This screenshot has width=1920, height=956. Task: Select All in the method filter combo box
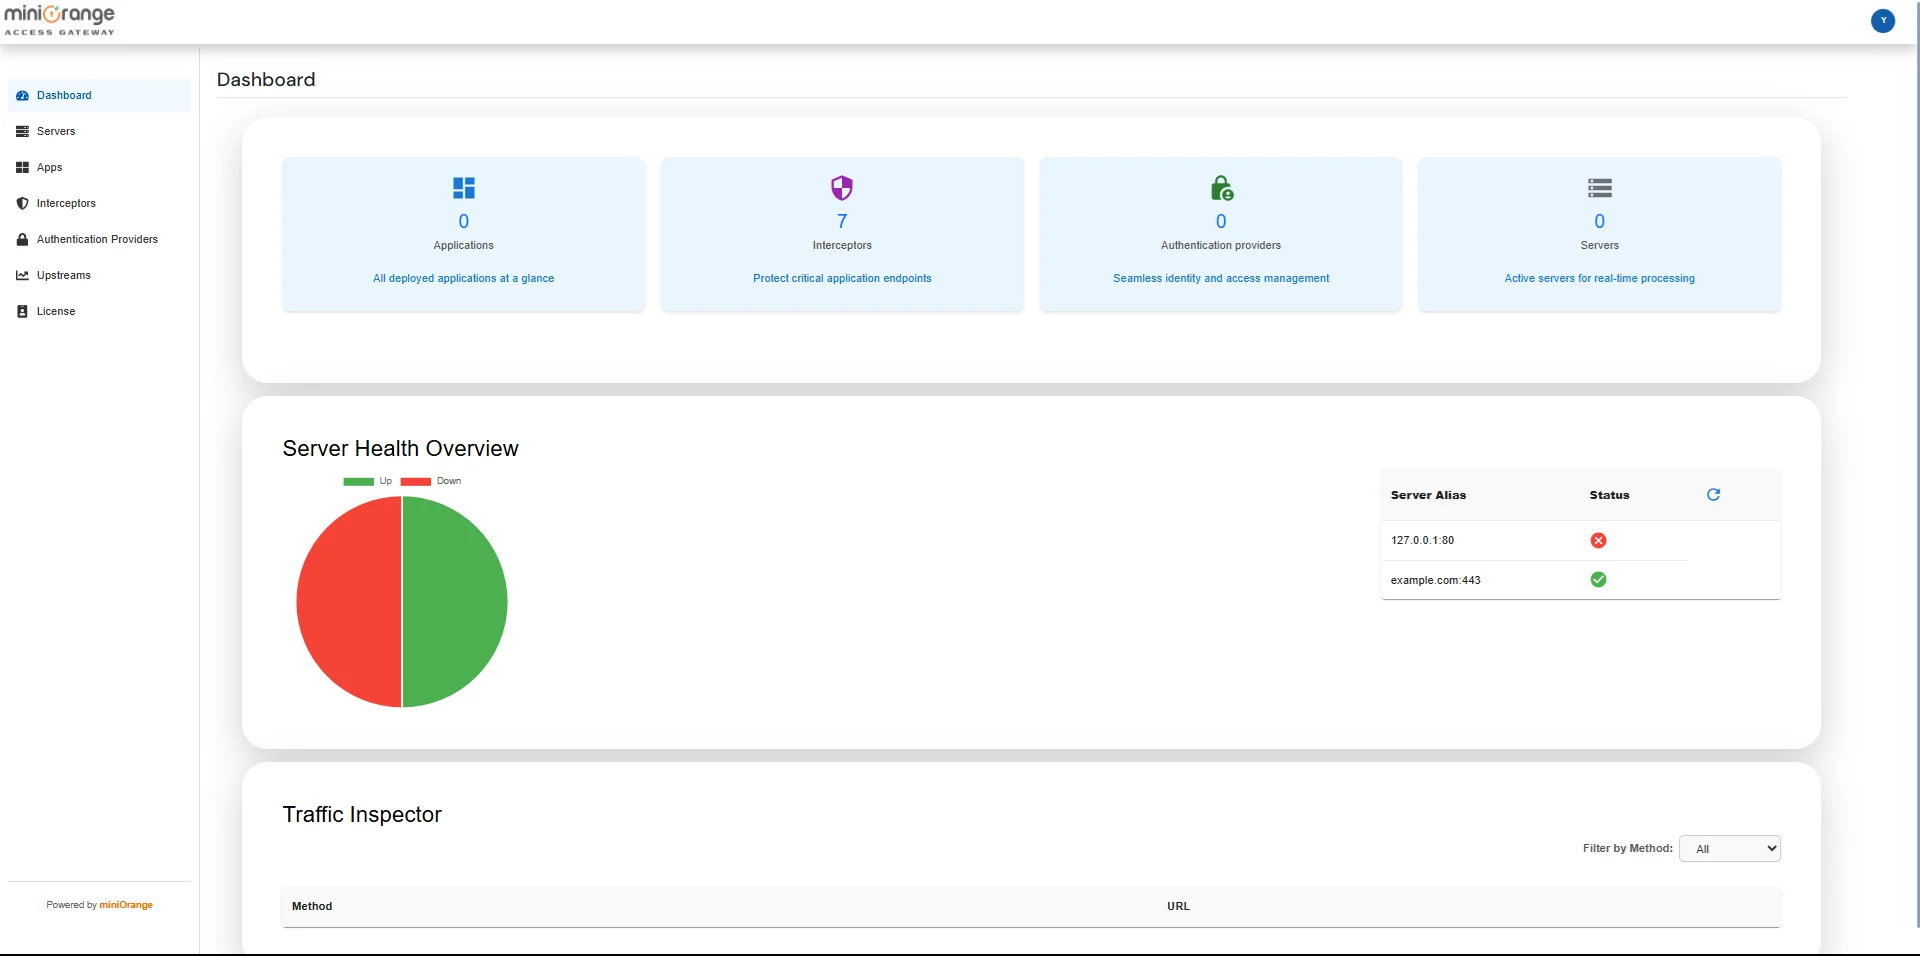pos(1731,848)
